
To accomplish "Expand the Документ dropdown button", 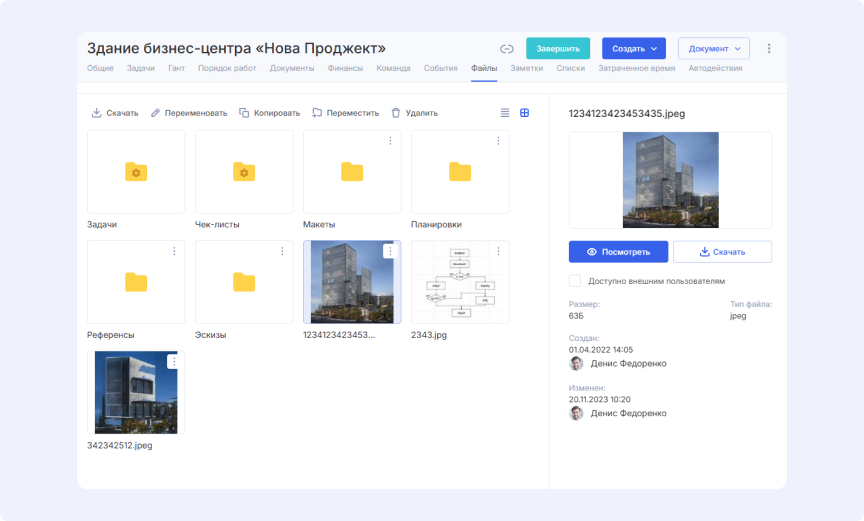I will point(713,48).
